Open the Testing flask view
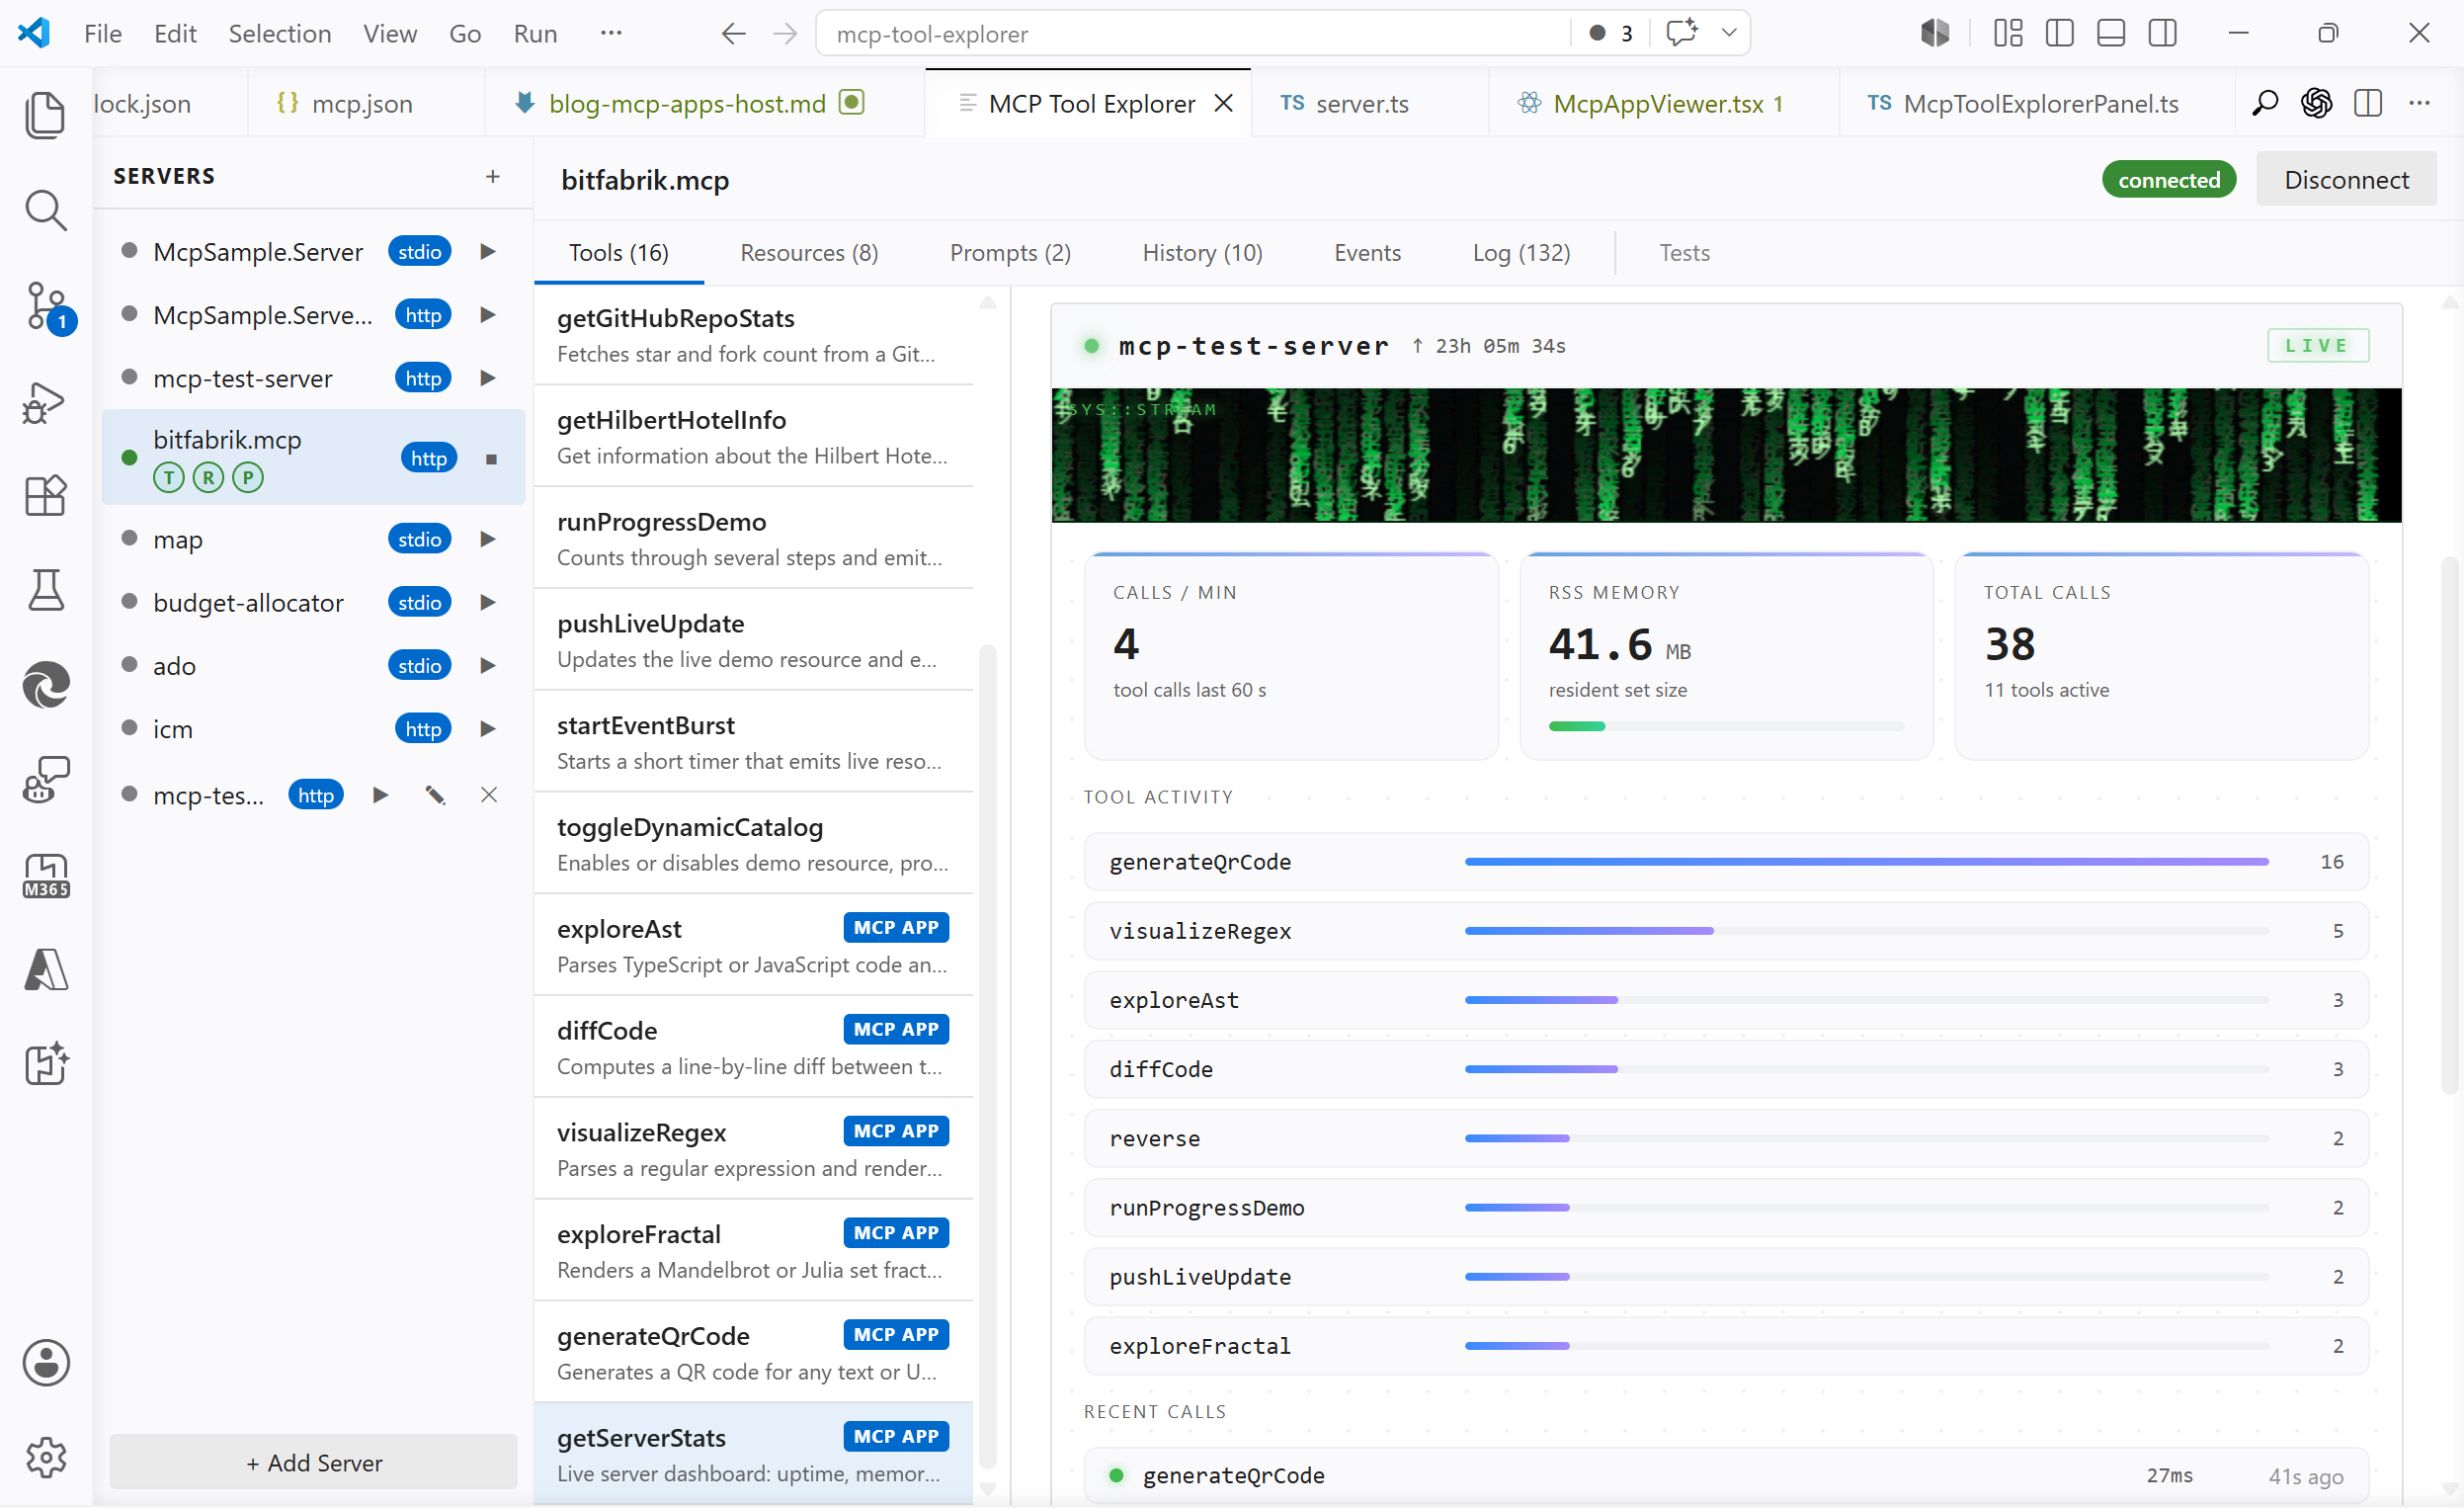The width and height of the screenshot is (2464, 1508). pos(45,590)
